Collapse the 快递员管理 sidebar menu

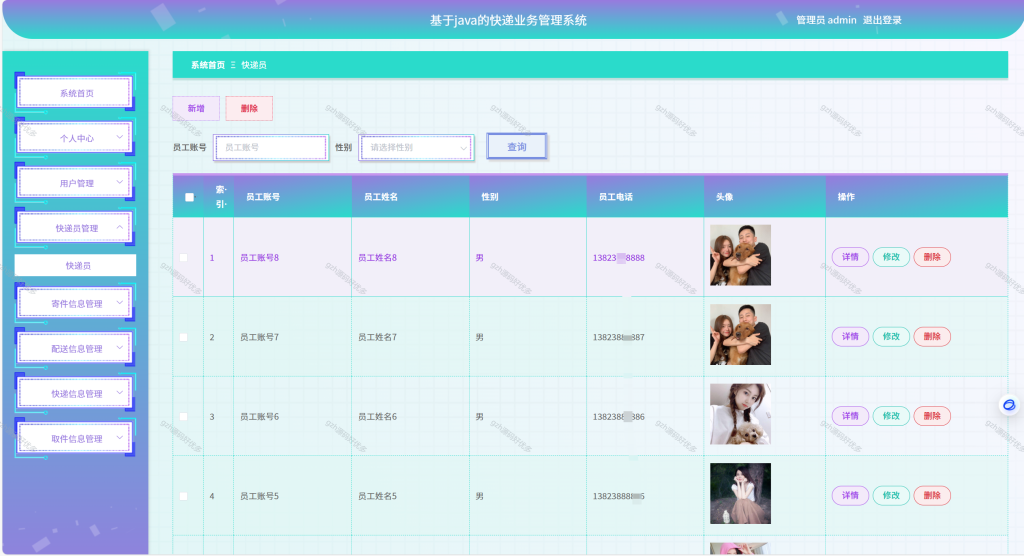(75, 228)
